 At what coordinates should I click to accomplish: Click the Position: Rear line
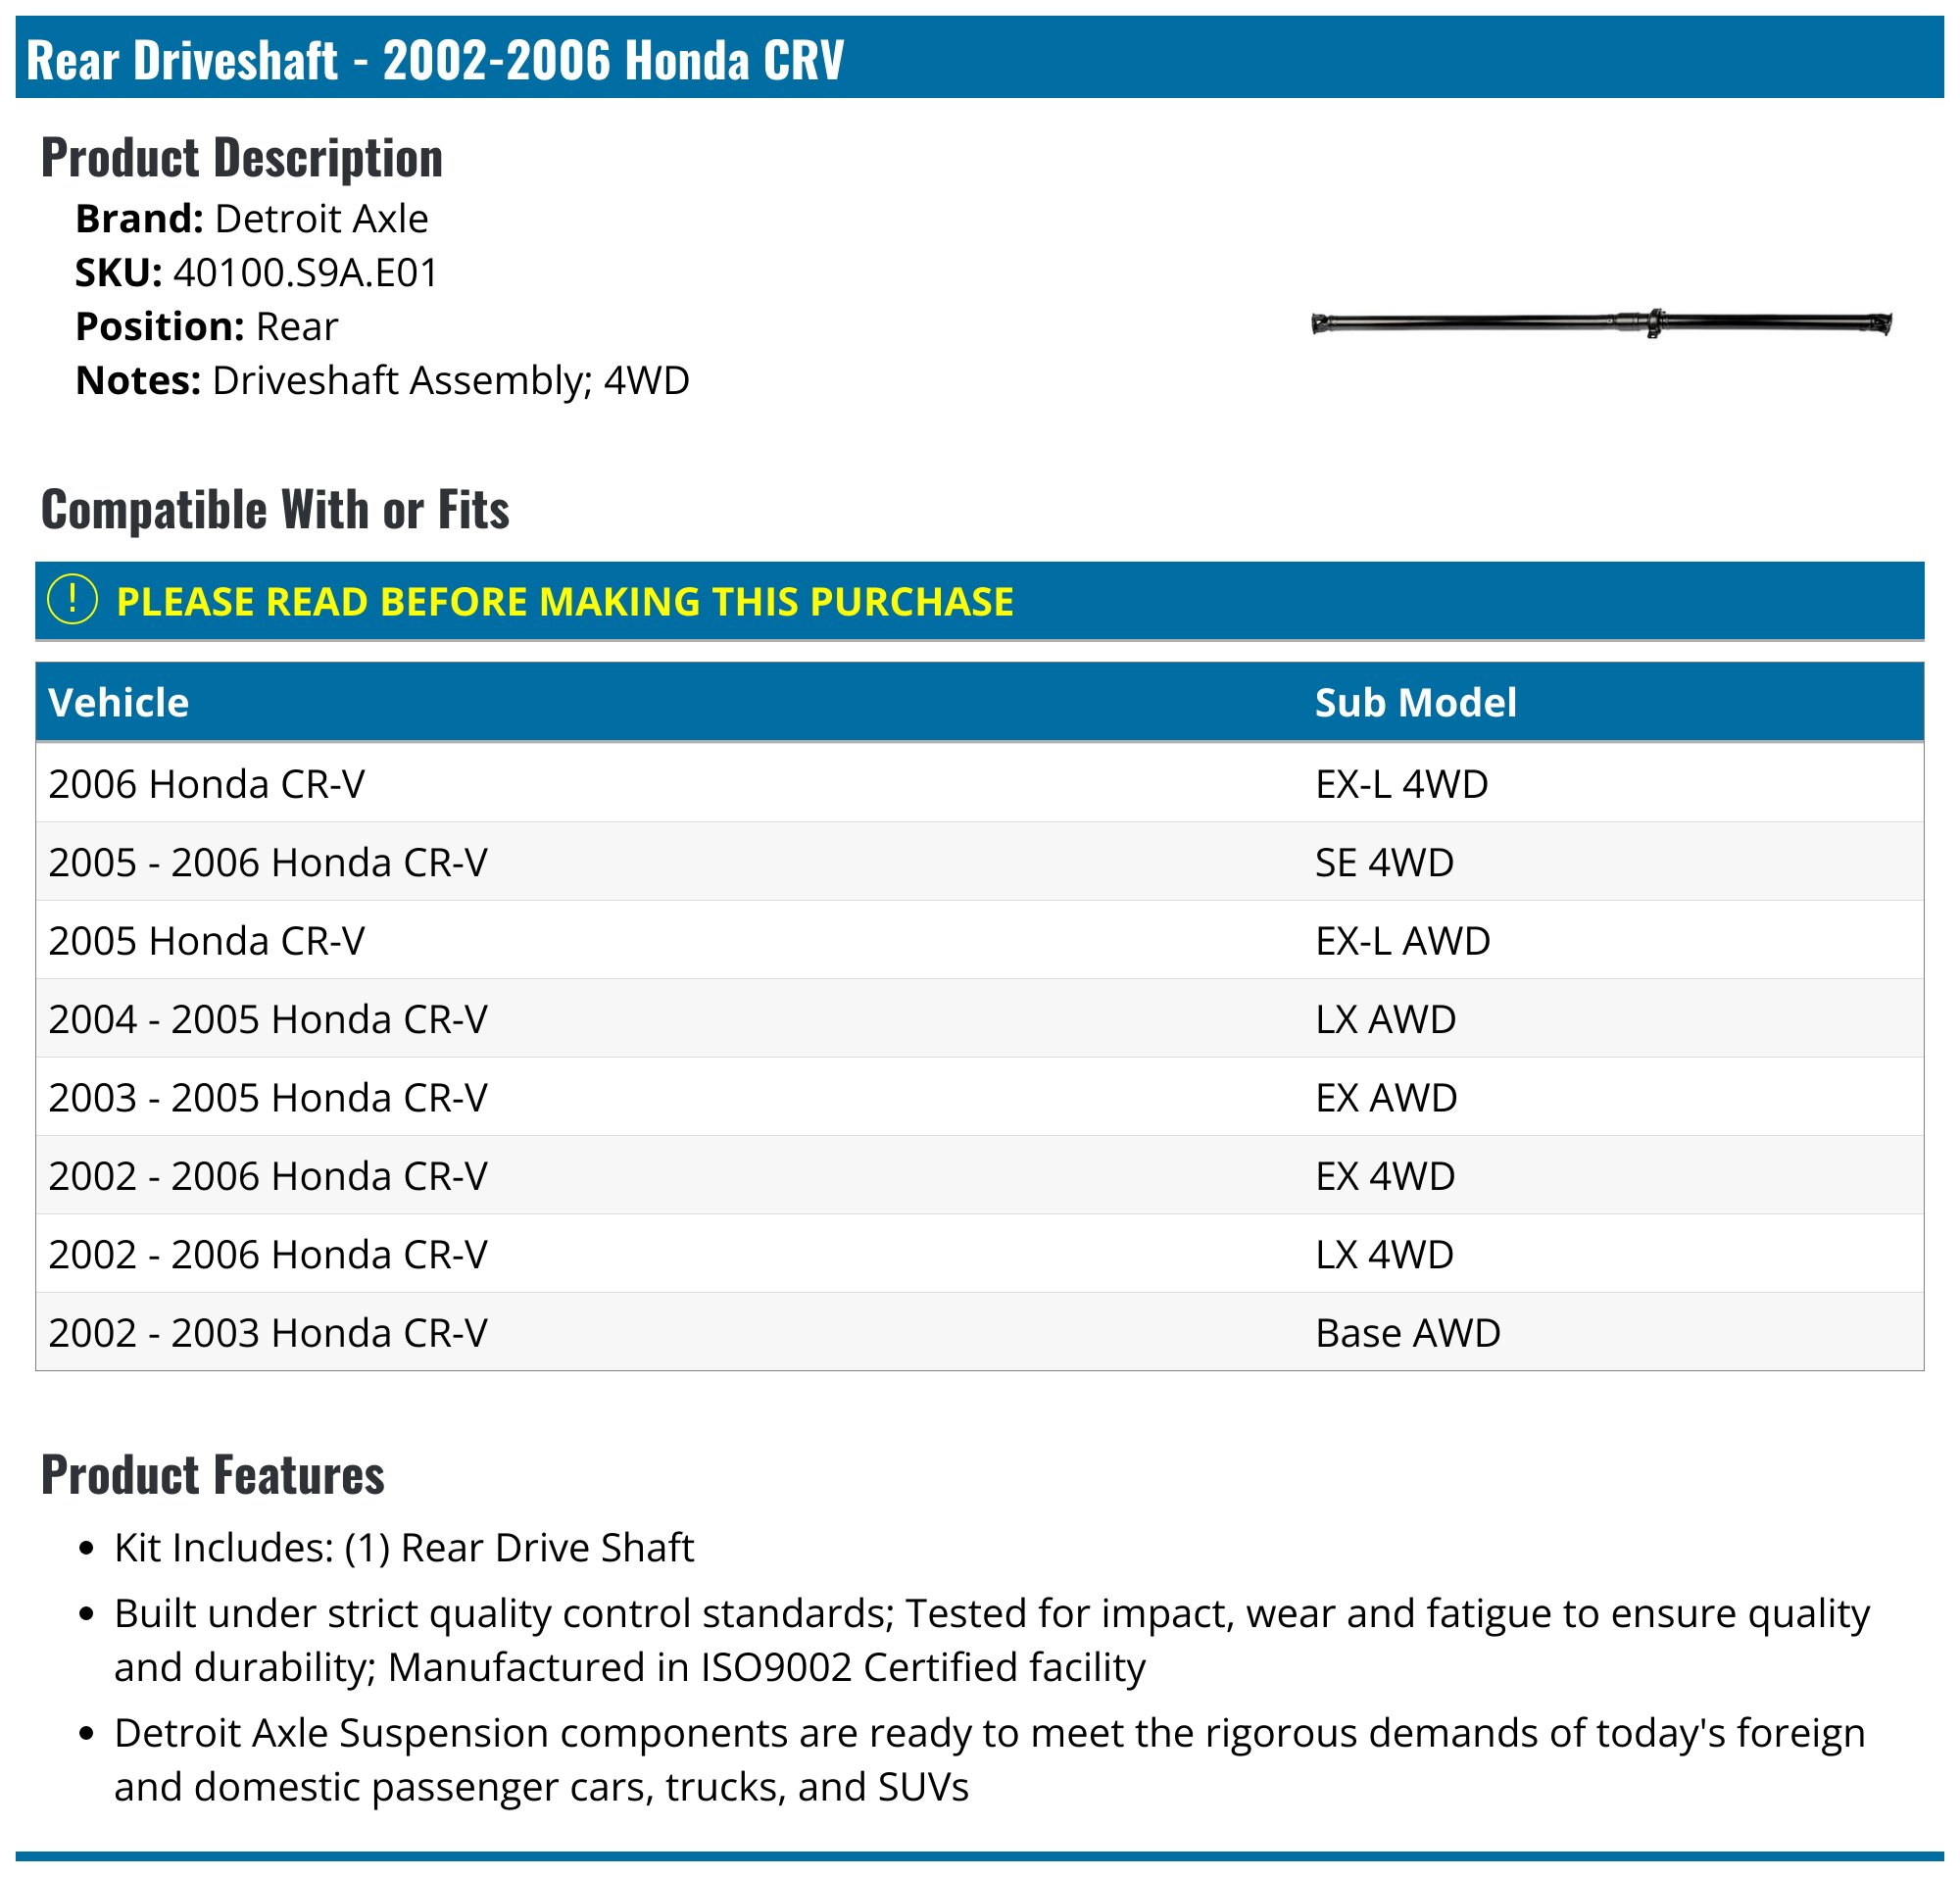207,326
